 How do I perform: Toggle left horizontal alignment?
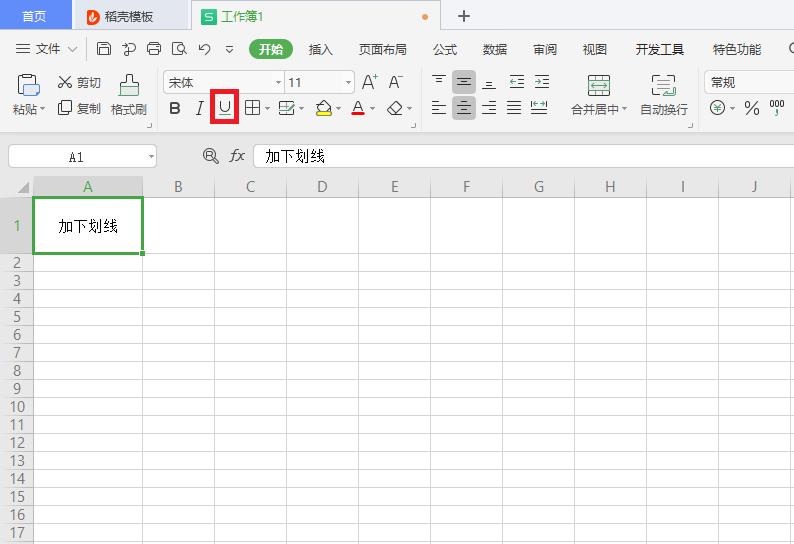[x=439, y=107]
